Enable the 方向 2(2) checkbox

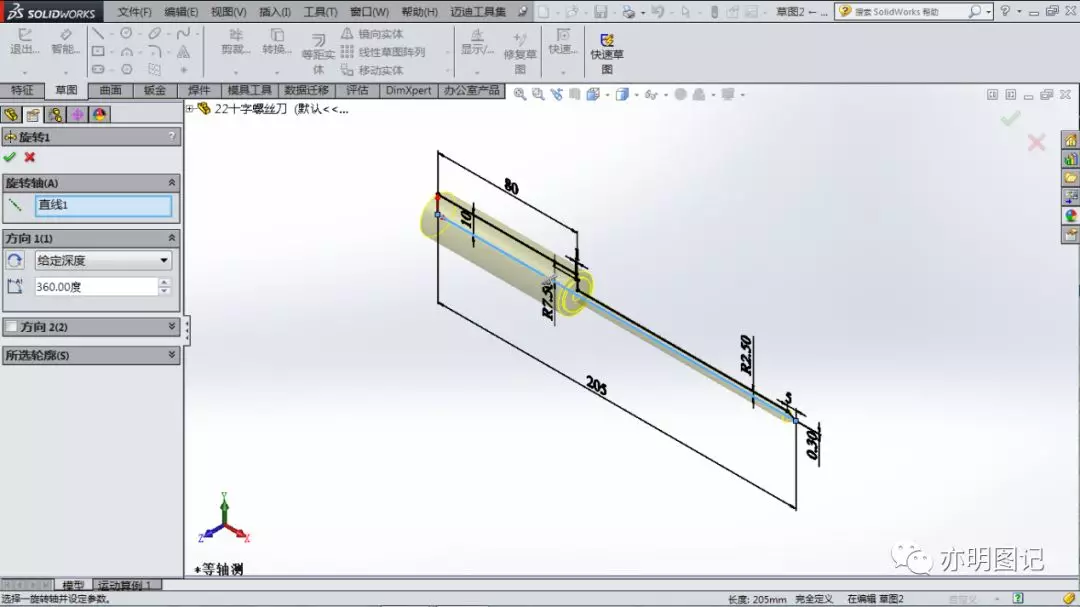point(12,327)
